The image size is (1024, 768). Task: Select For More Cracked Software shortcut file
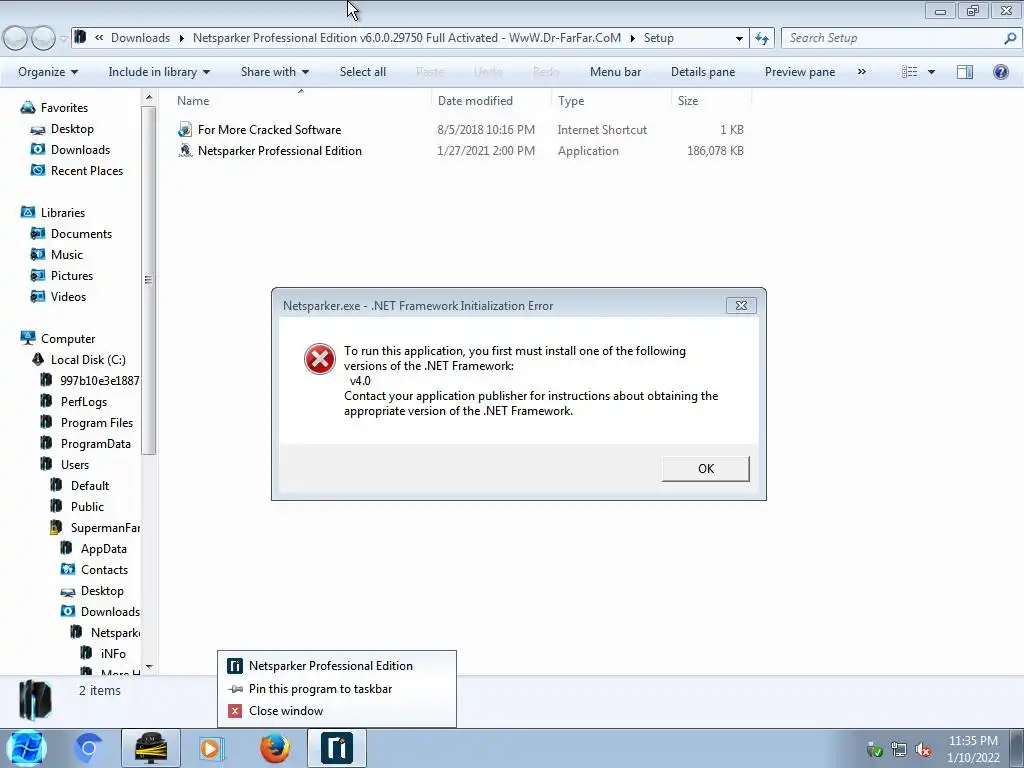pos(269,130)
